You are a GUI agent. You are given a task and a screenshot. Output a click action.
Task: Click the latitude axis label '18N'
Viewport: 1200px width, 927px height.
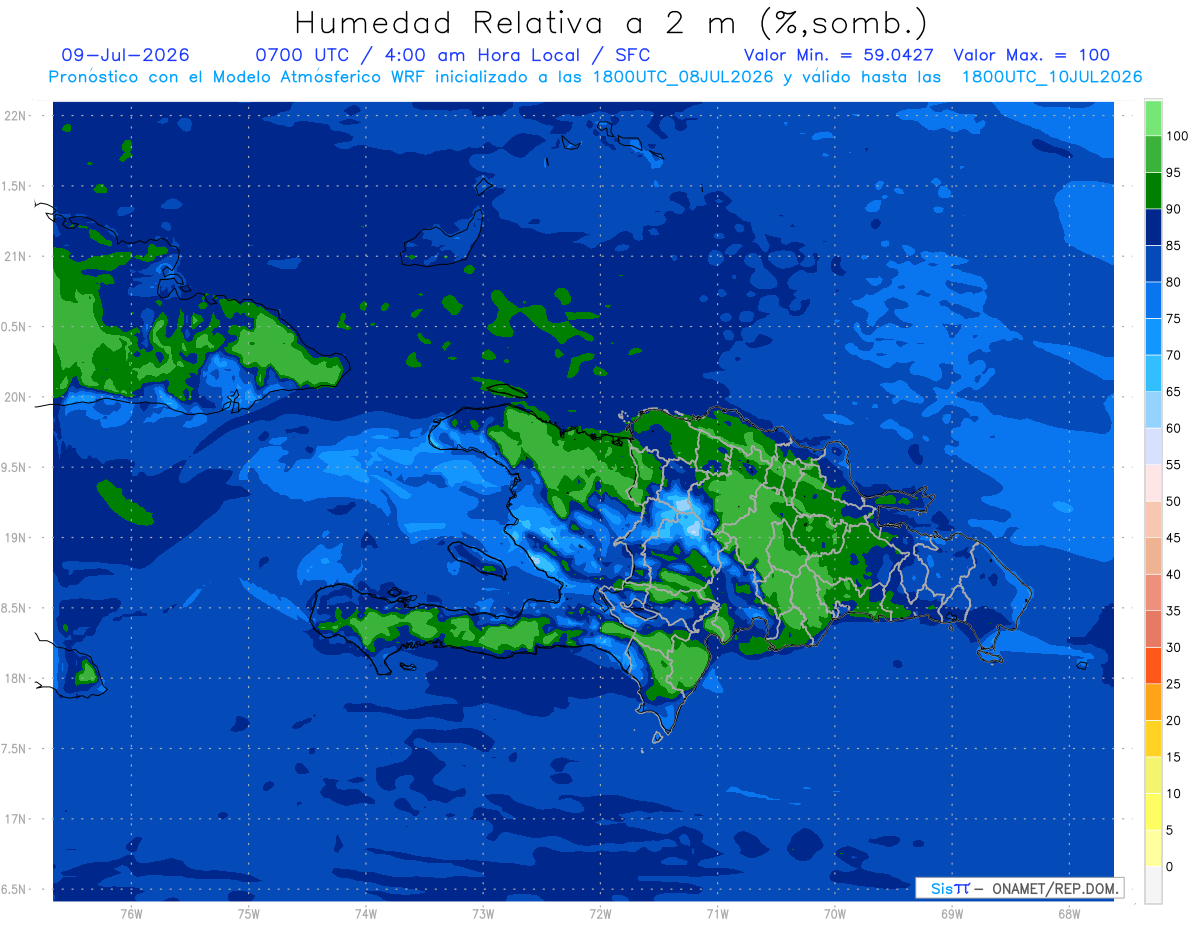[16, 679]
